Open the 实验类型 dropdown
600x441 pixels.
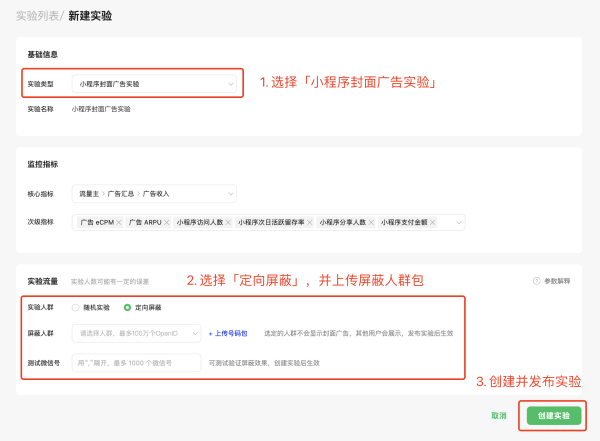tap(154, 84)
